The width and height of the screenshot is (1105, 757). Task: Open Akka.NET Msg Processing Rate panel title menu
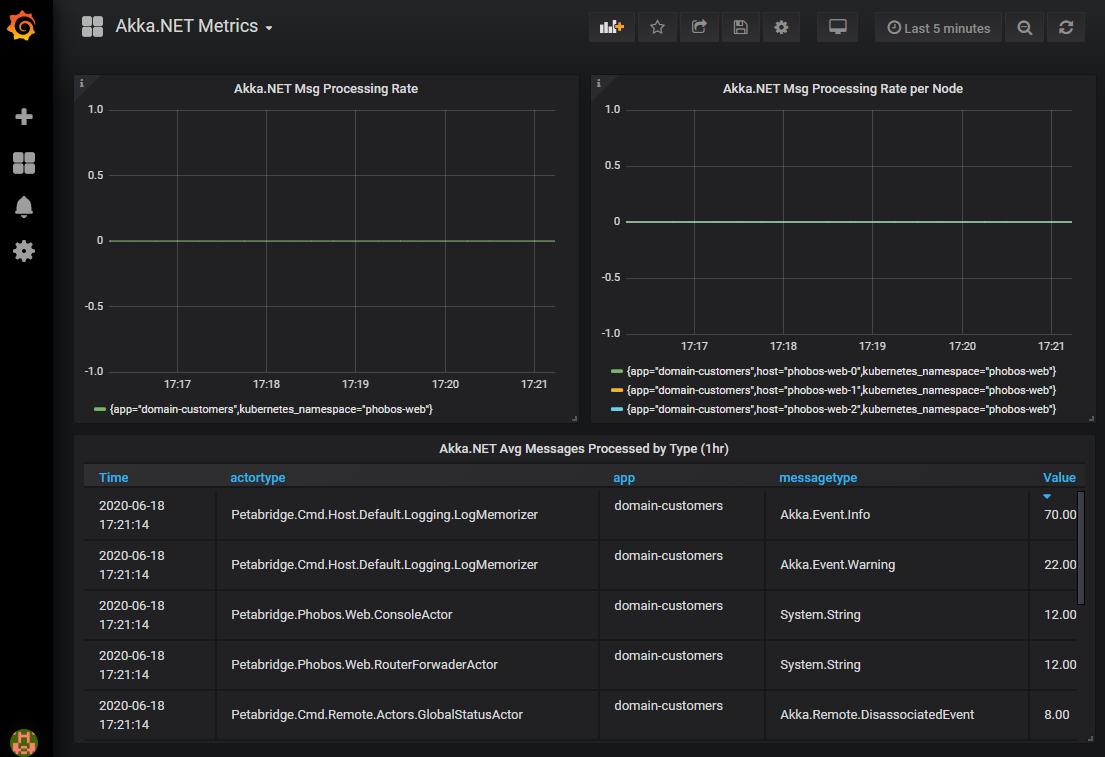pos(326,89)
